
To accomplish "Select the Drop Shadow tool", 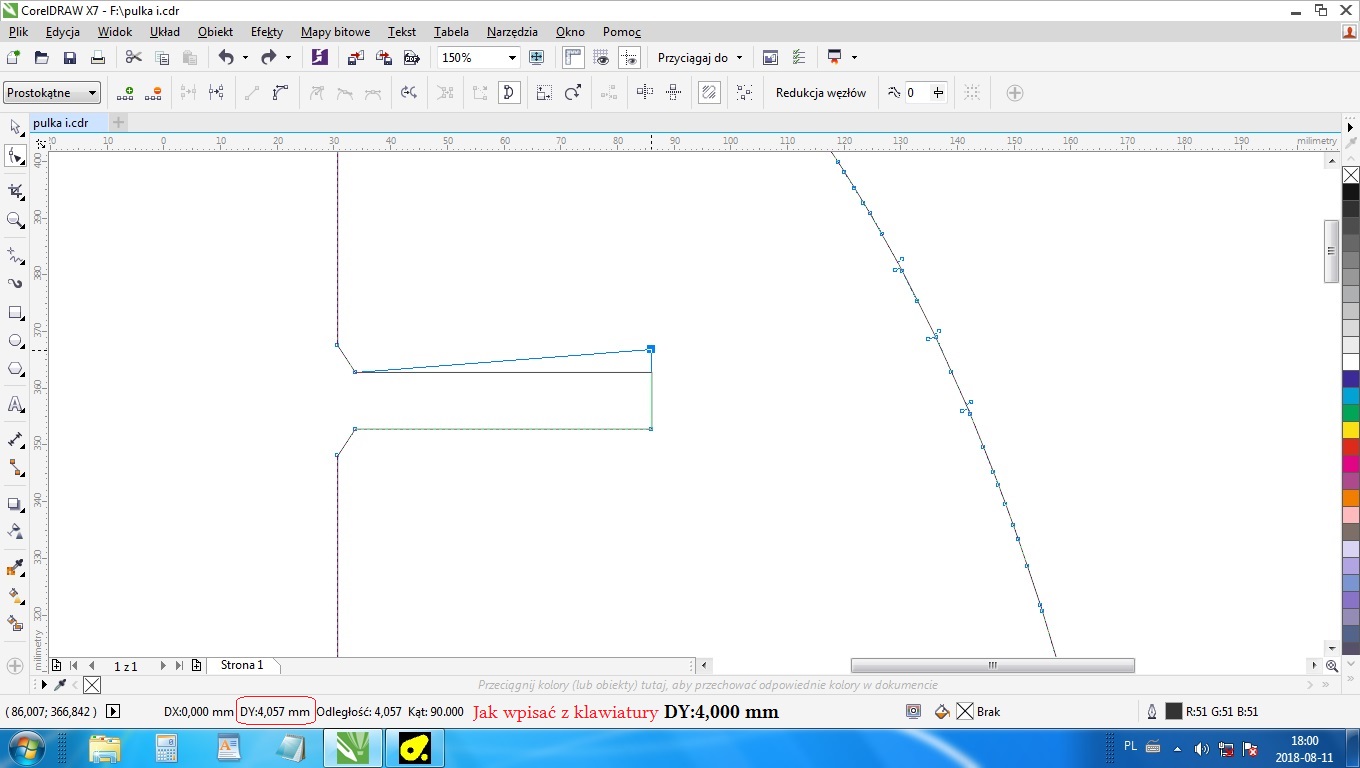I will tap(15, 503).
